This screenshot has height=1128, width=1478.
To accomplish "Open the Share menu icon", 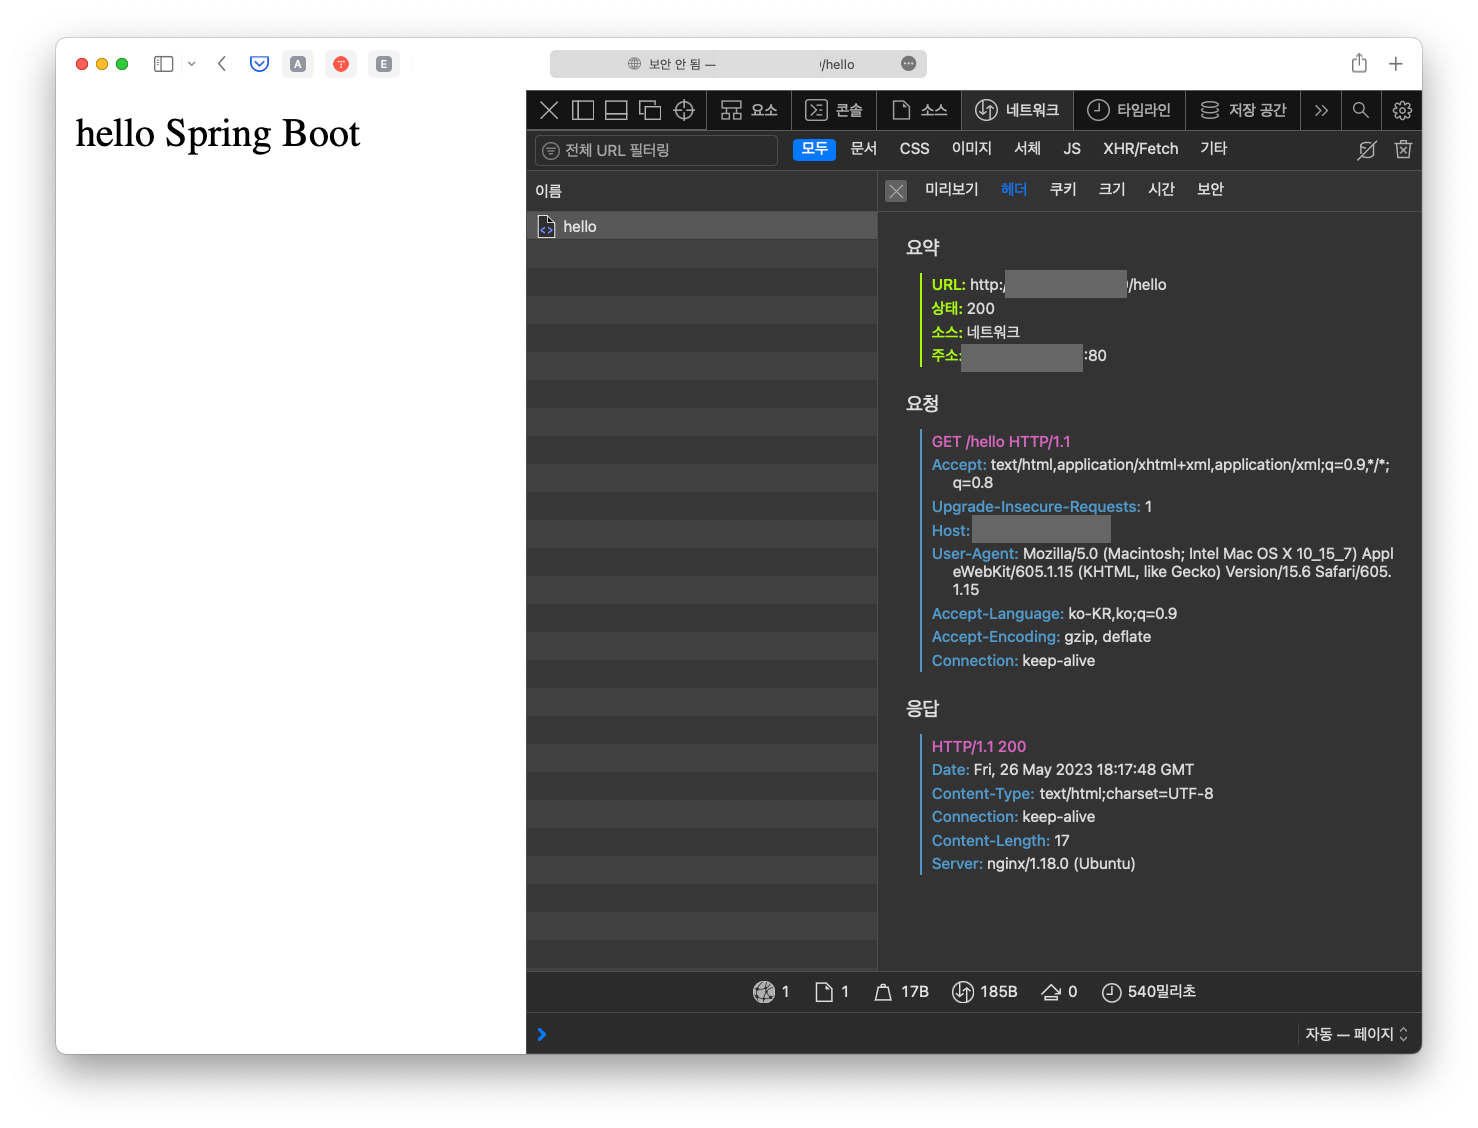I will tap(1359, 63).
